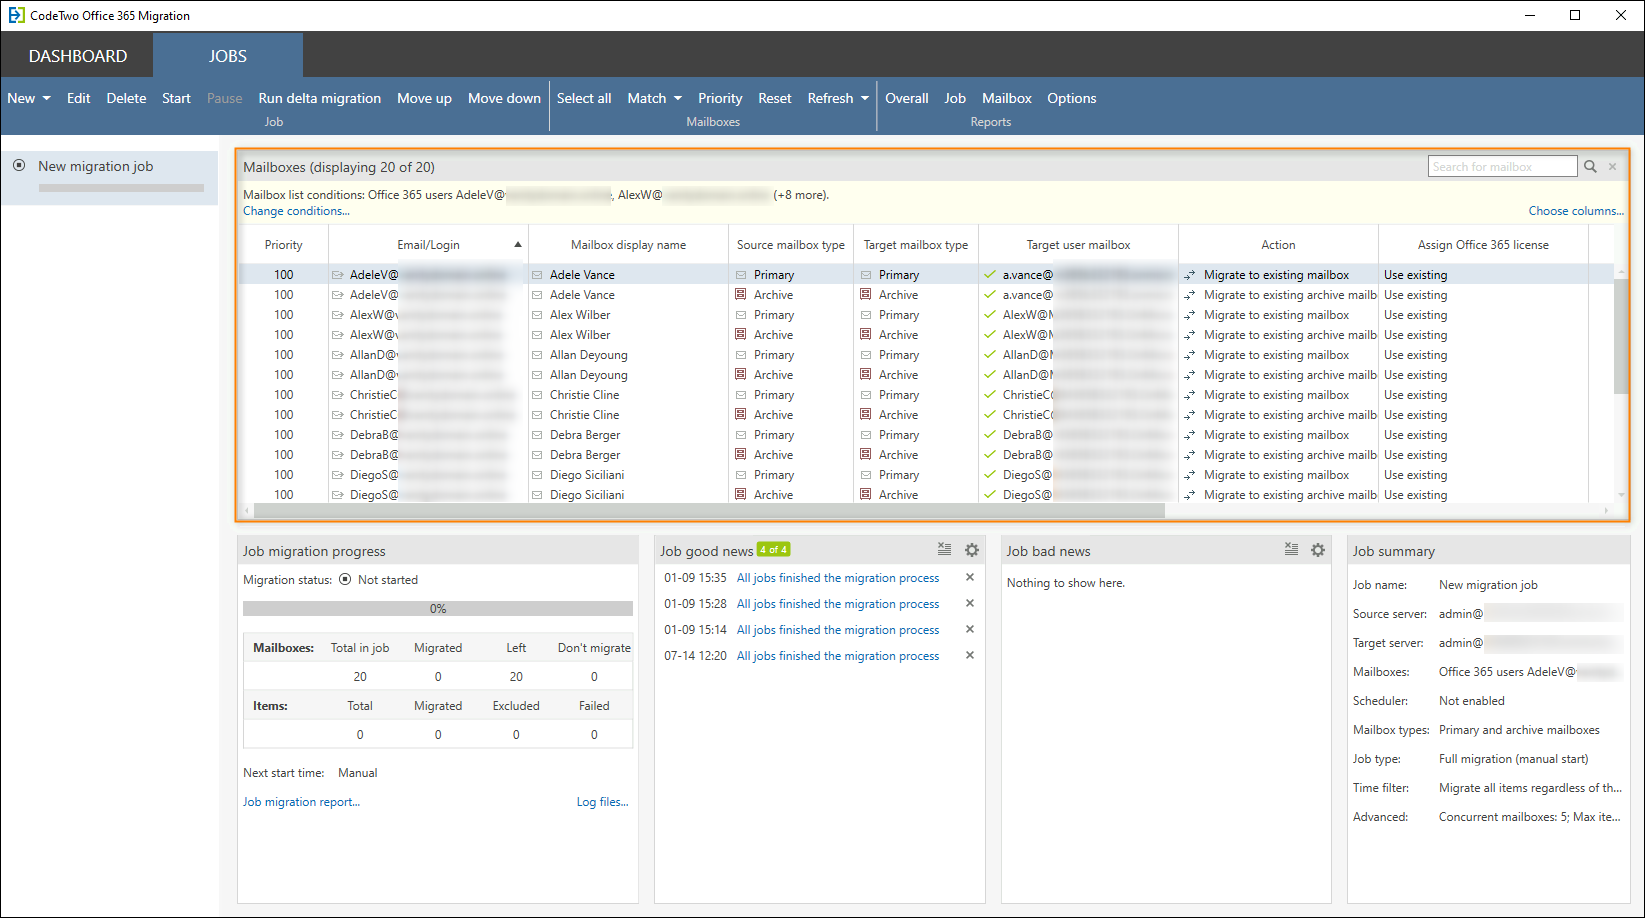The image size is (1645, 918).
Task: Dismiss the 01-09 15:14 good news entry
Action: [970, 629]
